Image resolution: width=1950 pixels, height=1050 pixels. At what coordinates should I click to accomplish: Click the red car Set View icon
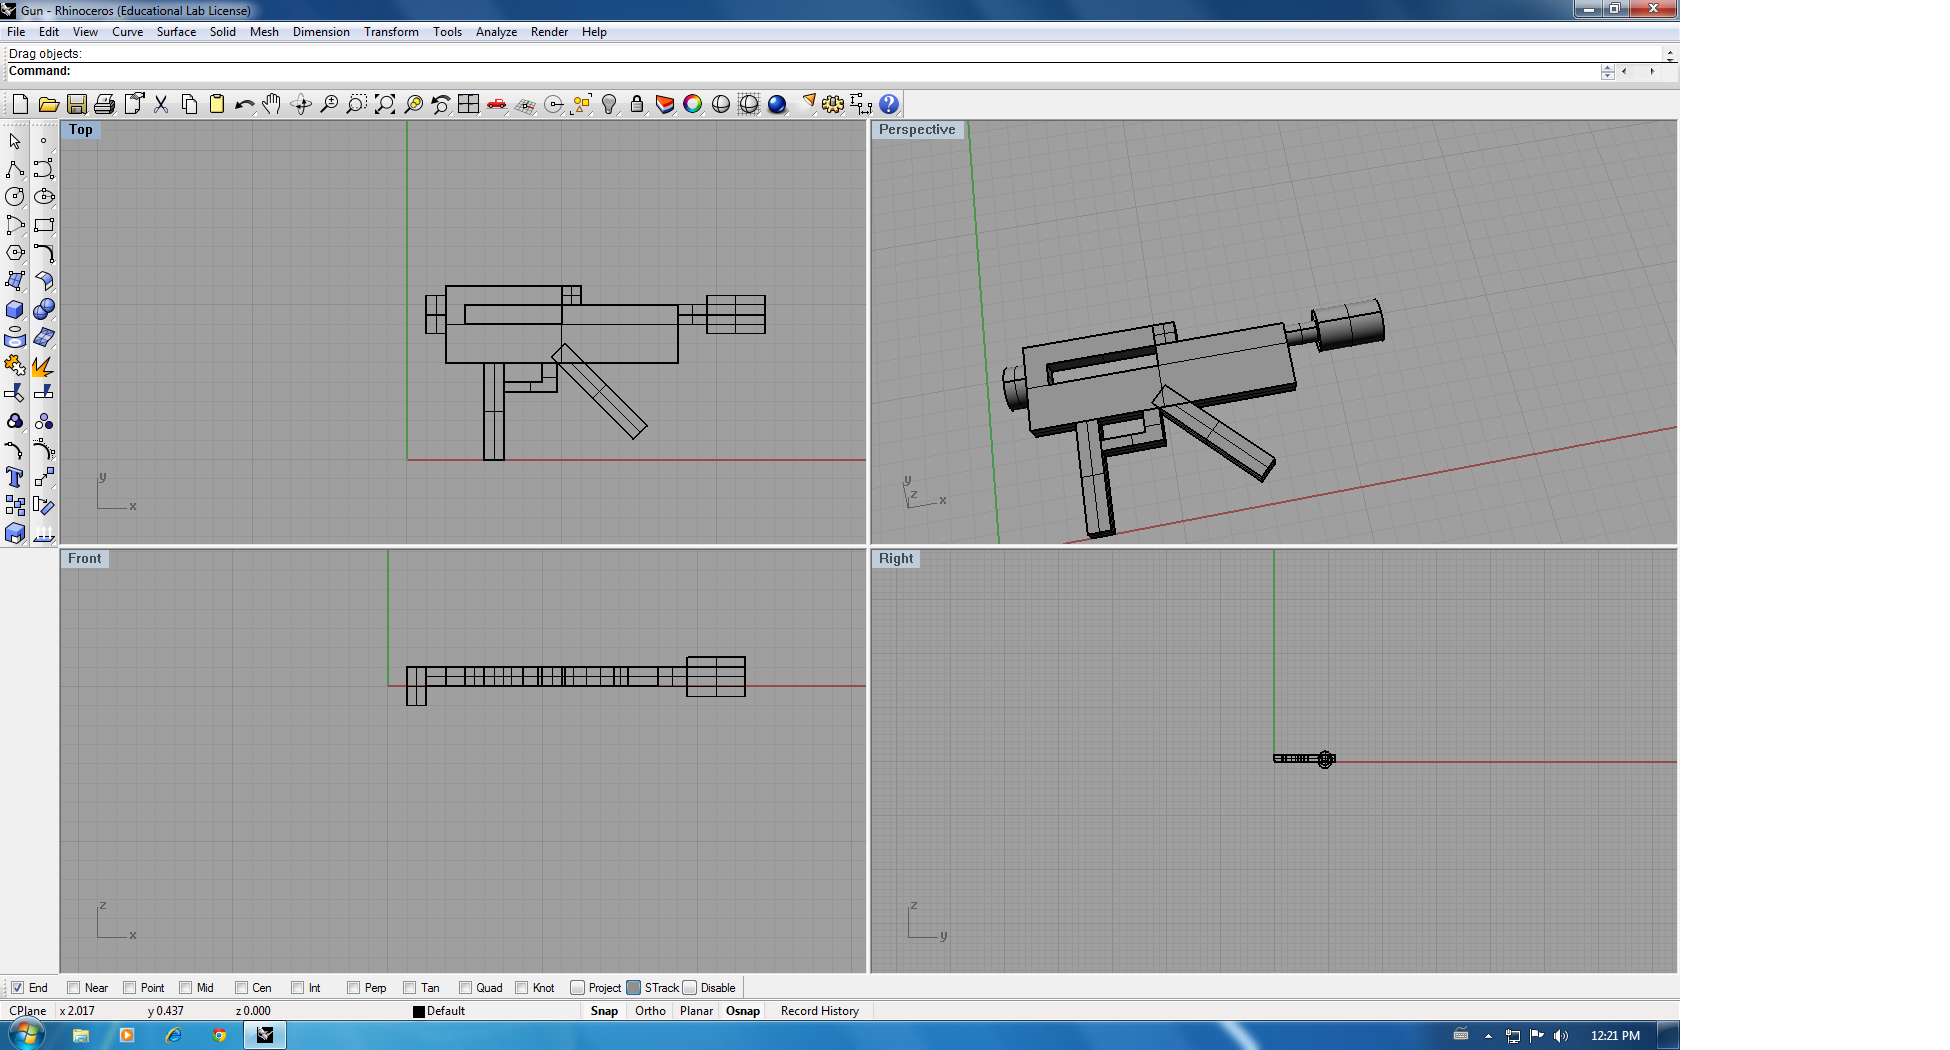coord(497,104)
